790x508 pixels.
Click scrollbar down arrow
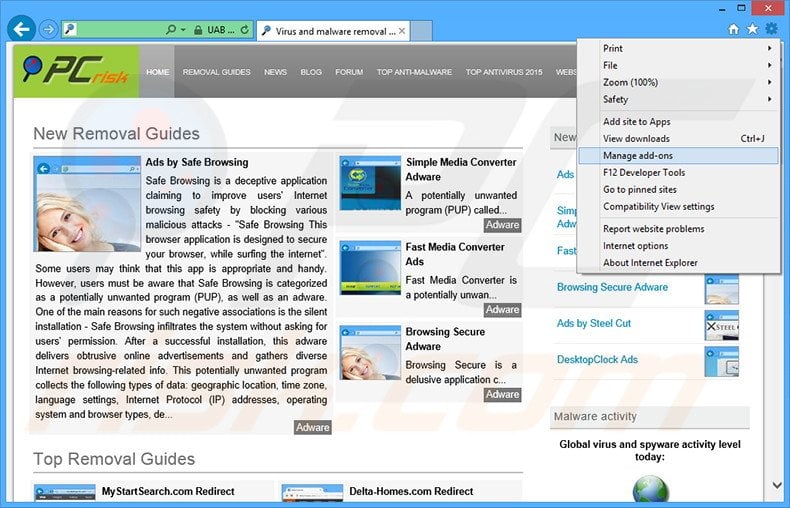coord(777,486)
